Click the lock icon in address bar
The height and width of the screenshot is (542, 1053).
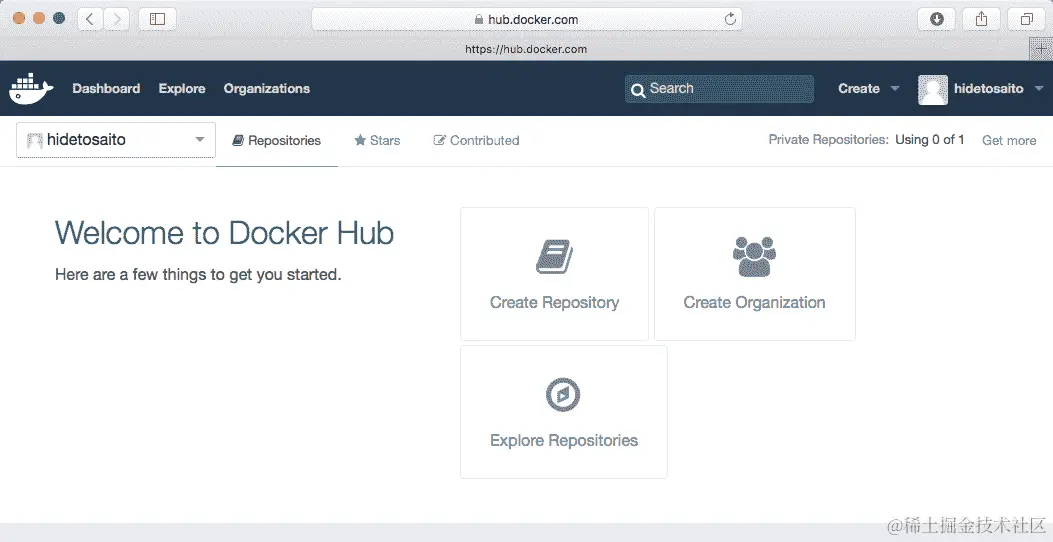click(x=479, y=19)
